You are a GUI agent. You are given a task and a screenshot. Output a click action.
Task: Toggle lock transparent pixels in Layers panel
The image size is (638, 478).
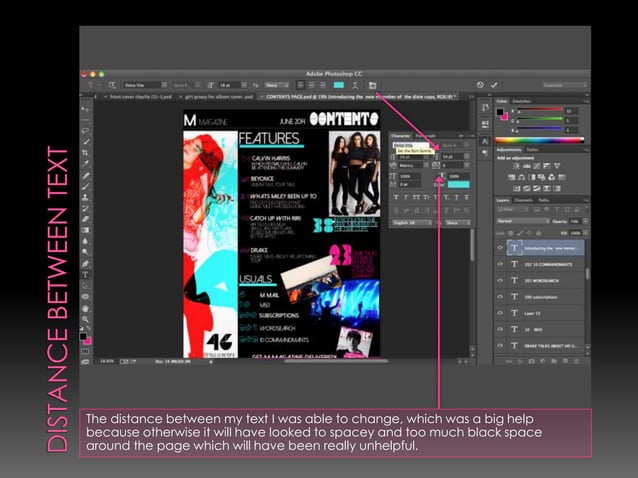[x=511, y=233]
